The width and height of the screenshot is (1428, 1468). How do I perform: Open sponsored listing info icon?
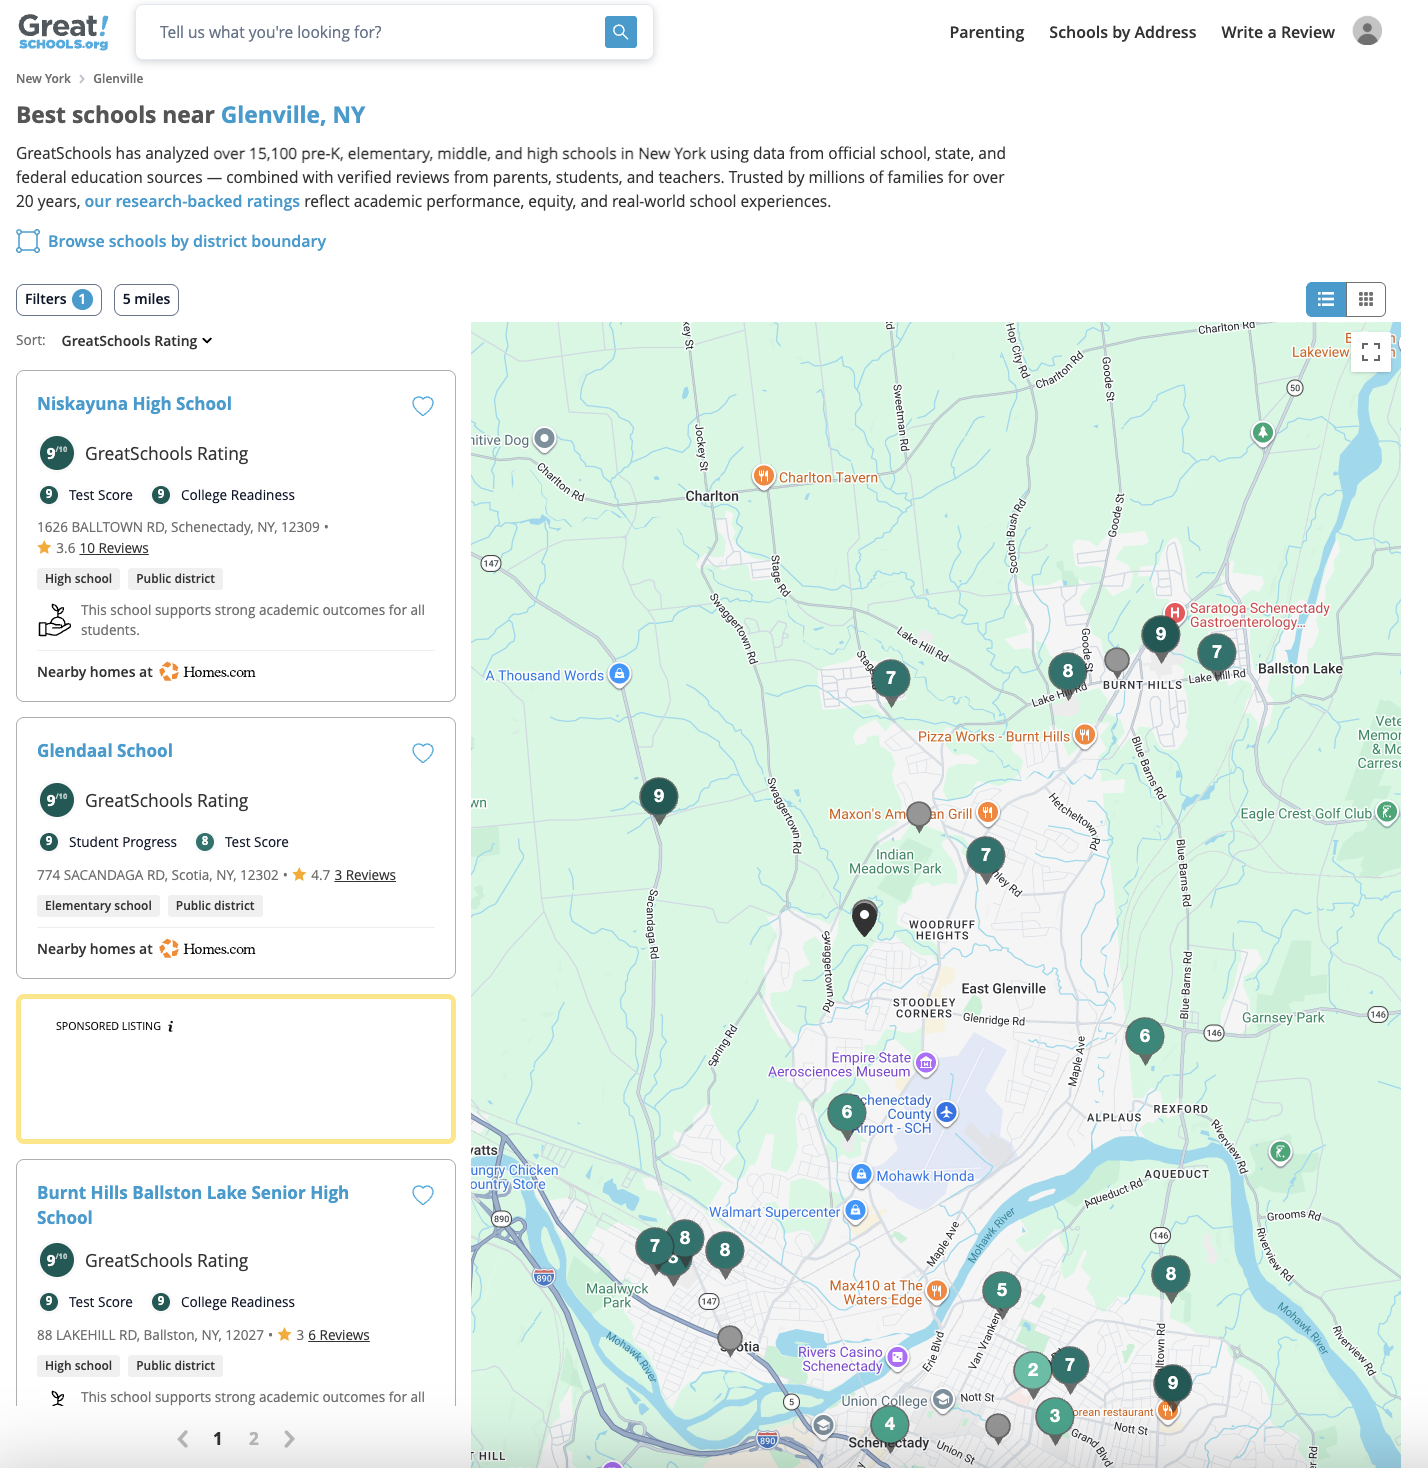pyautogui.click(x=171, y=1026)
